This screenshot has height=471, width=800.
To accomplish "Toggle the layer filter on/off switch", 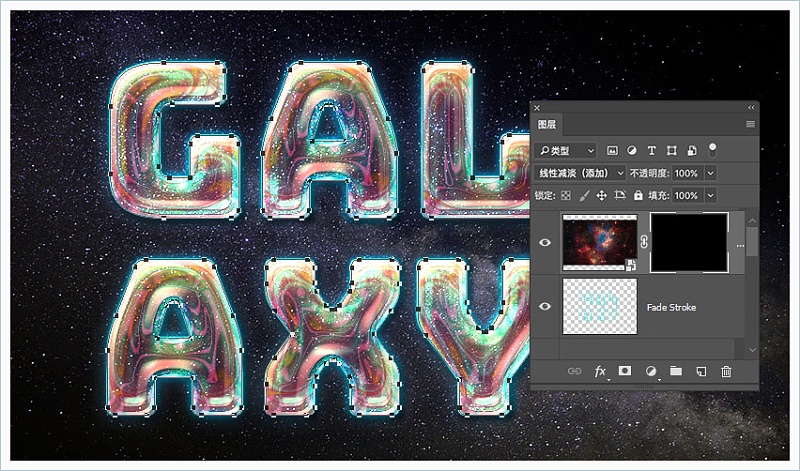I will (x=712, y=150).
